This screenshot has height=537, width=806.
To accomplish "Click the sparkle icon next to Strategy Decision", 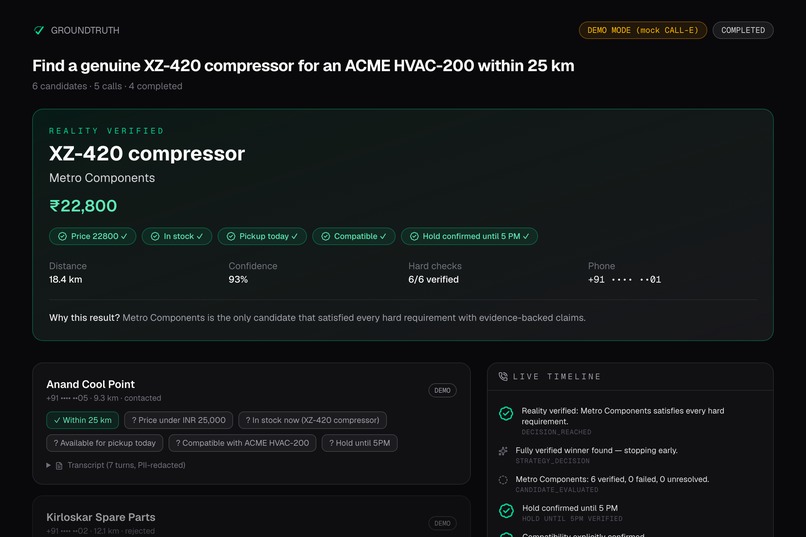I will tap(503, 451).
